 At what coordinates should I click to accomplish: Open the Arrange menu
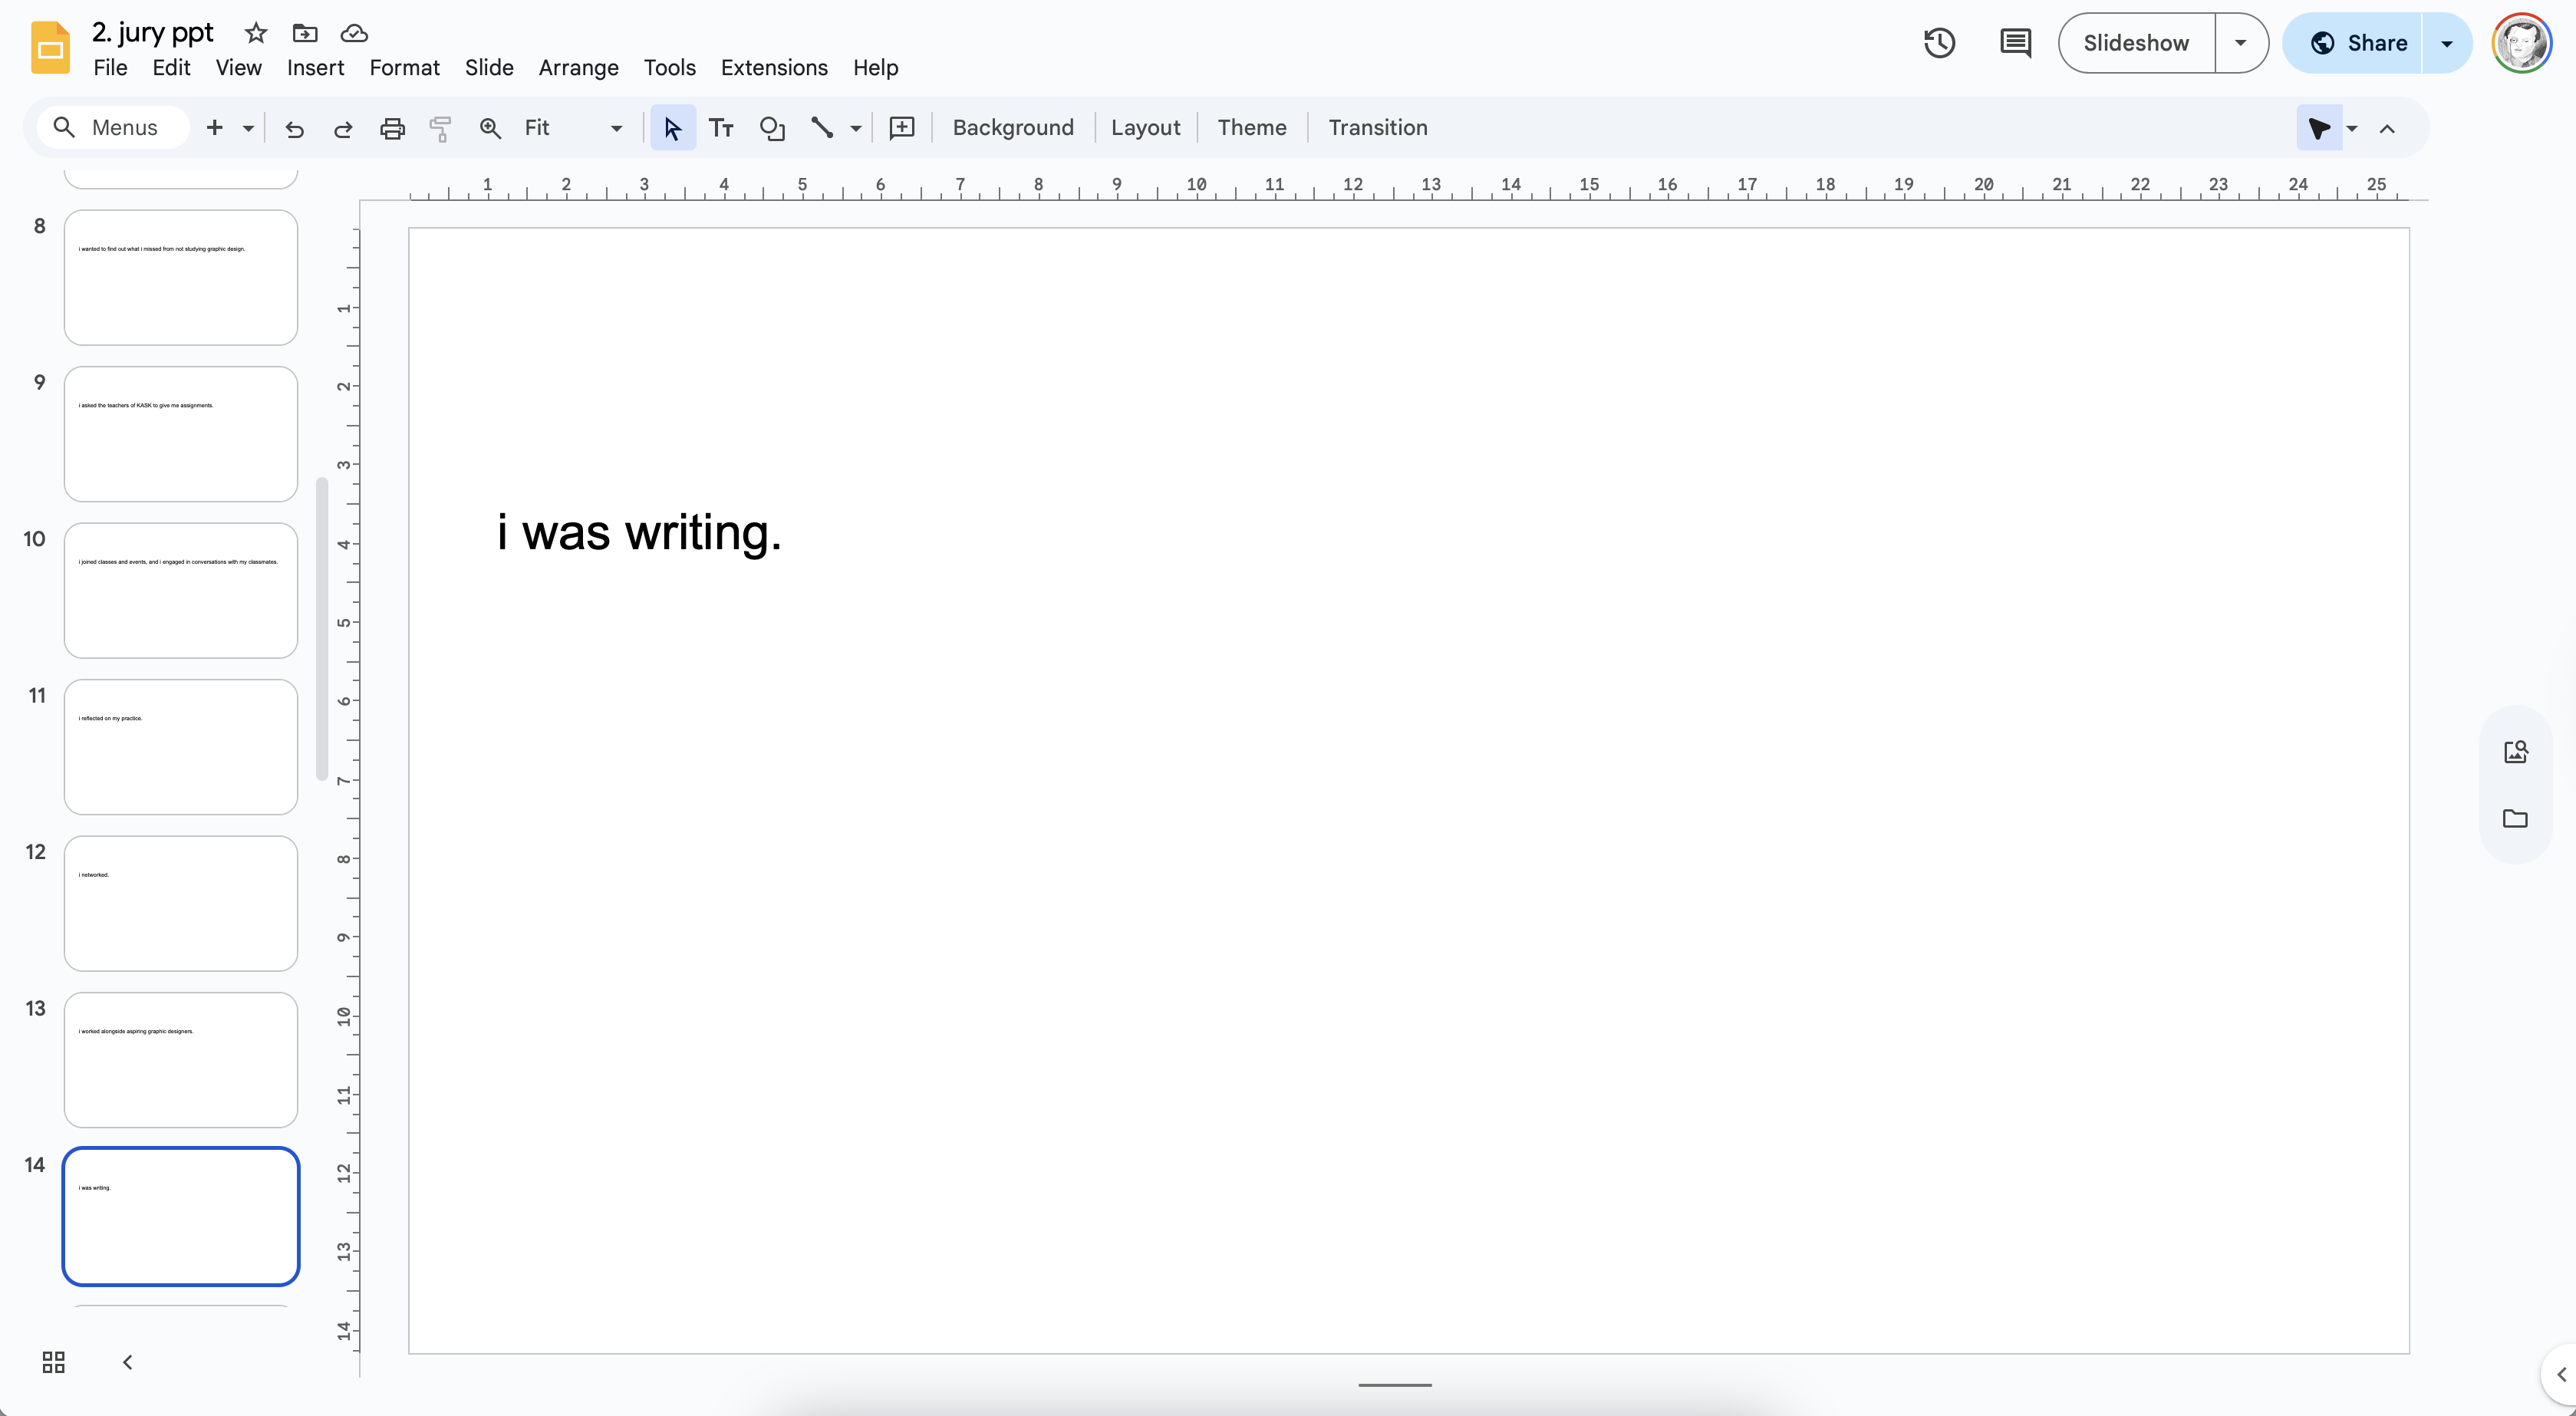point(578,68)
